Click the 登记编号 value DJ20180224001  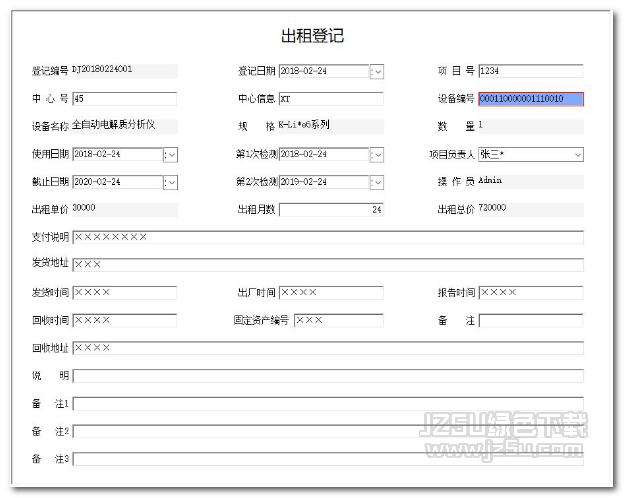[102, 69]
